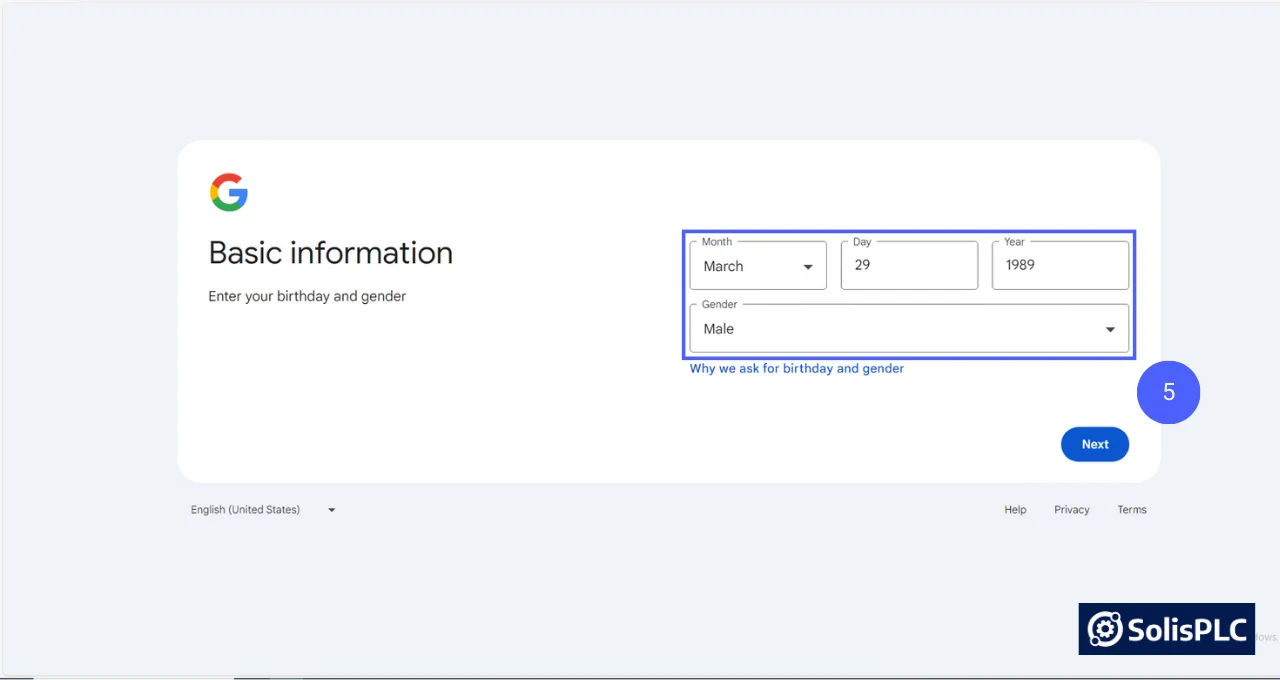
Task: Open 'Why we ask for birthday and gender' link
Action: [x=797, y=369]
